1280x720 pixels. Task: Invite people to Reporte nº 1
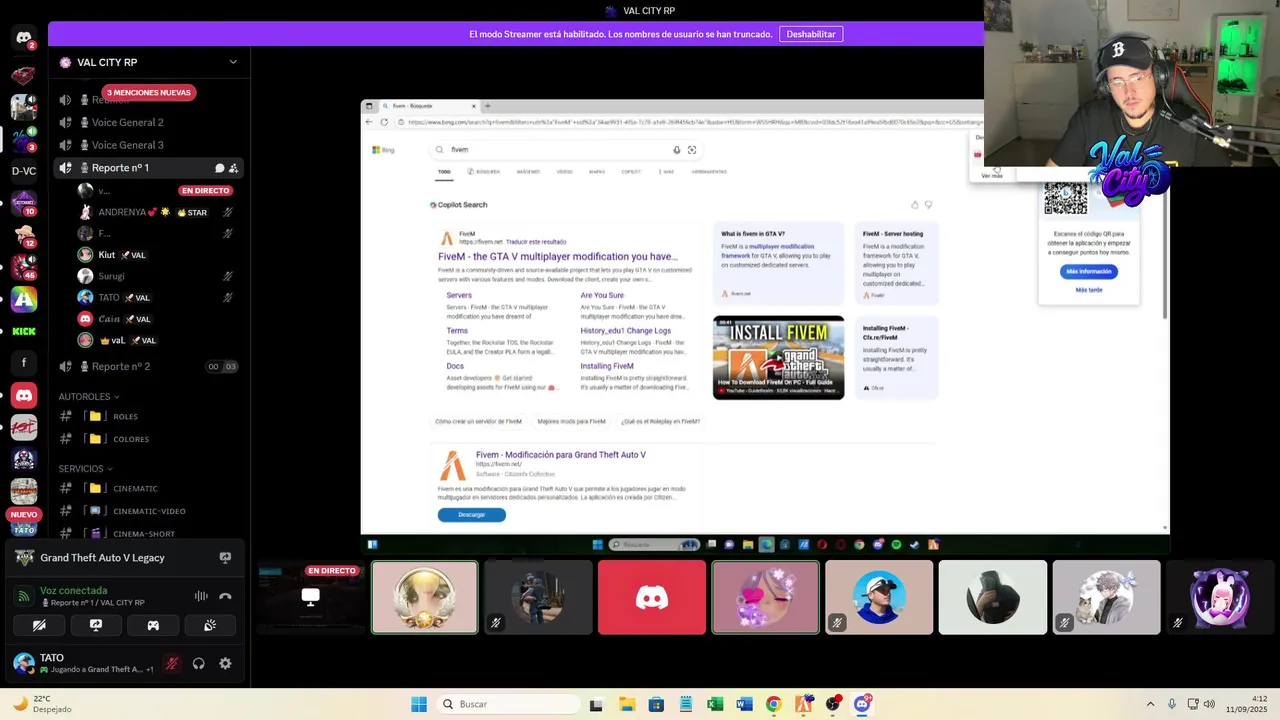click(233, 168)
